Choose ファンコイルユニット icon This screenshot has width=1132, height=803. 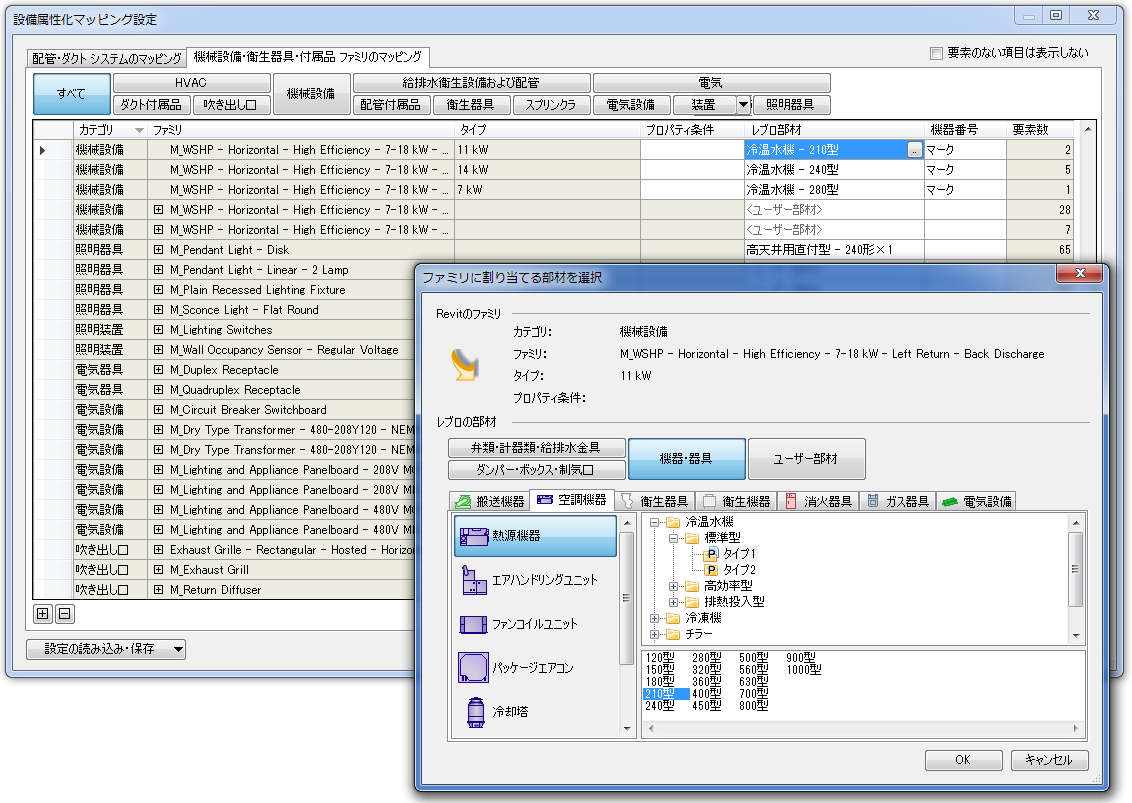[474, 624]
